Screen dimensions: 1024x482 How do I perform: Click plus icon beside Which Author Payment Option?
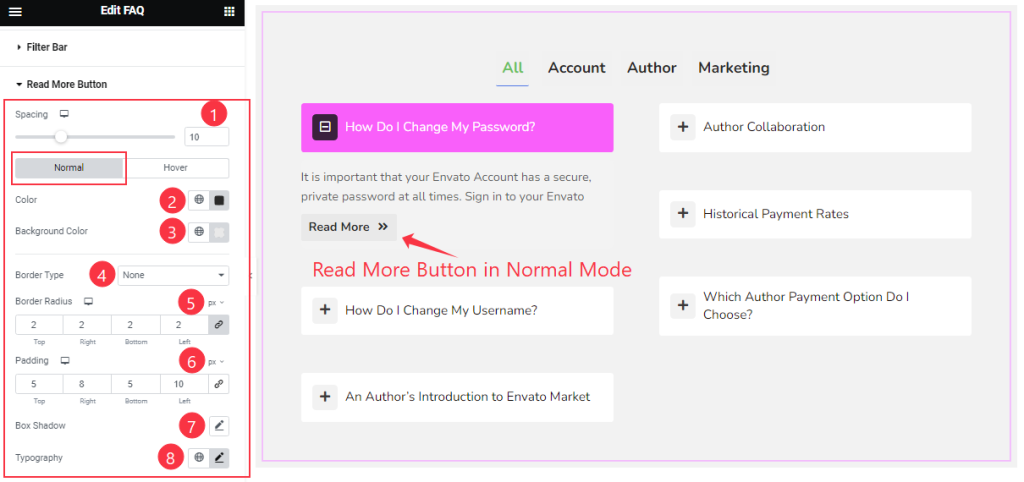(x=682, y=306)
